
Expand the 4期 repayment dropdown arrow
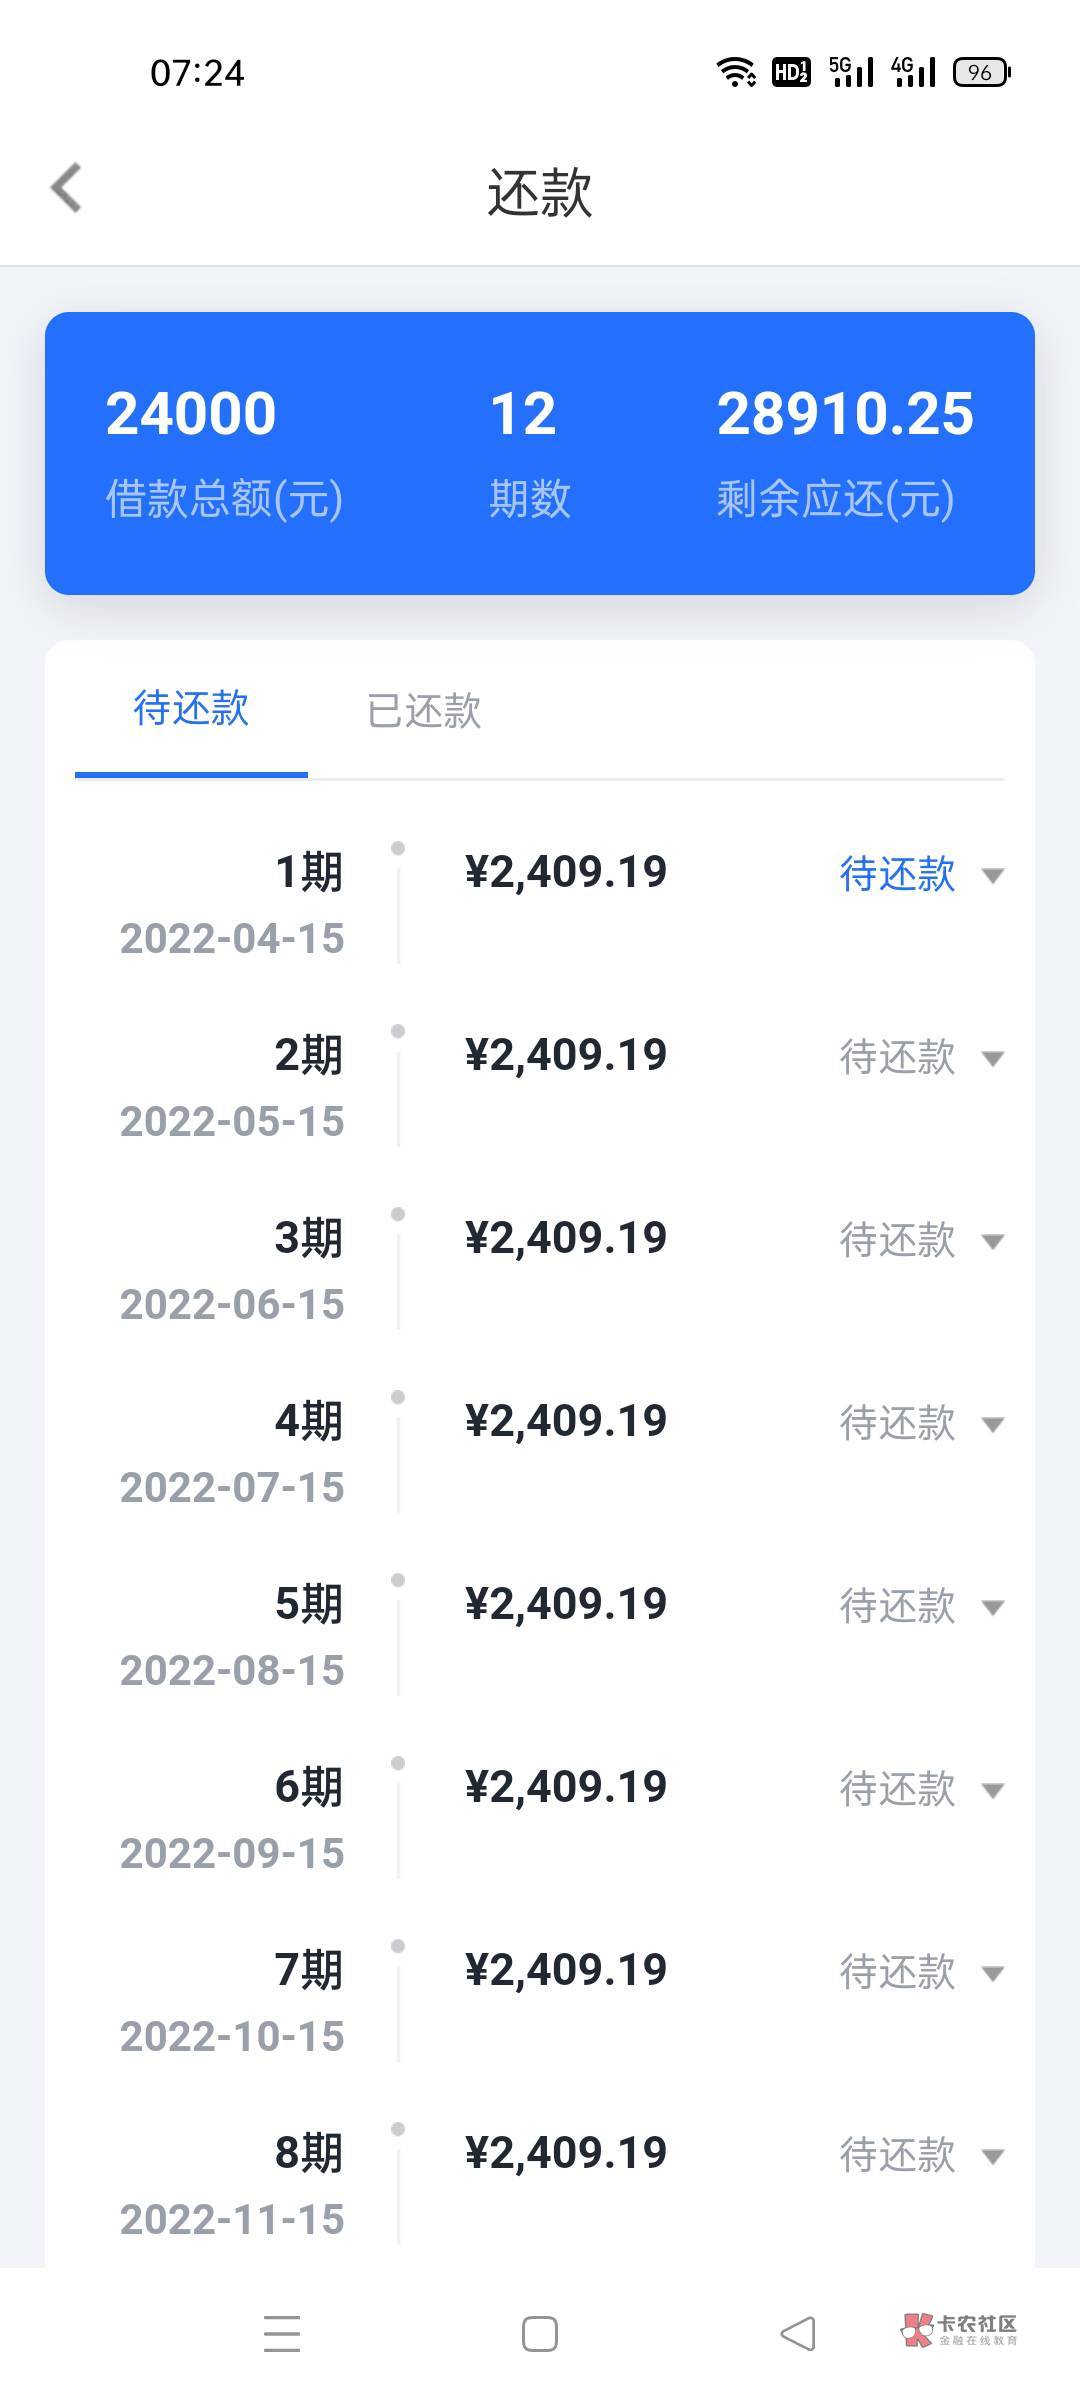(993, 1425)
